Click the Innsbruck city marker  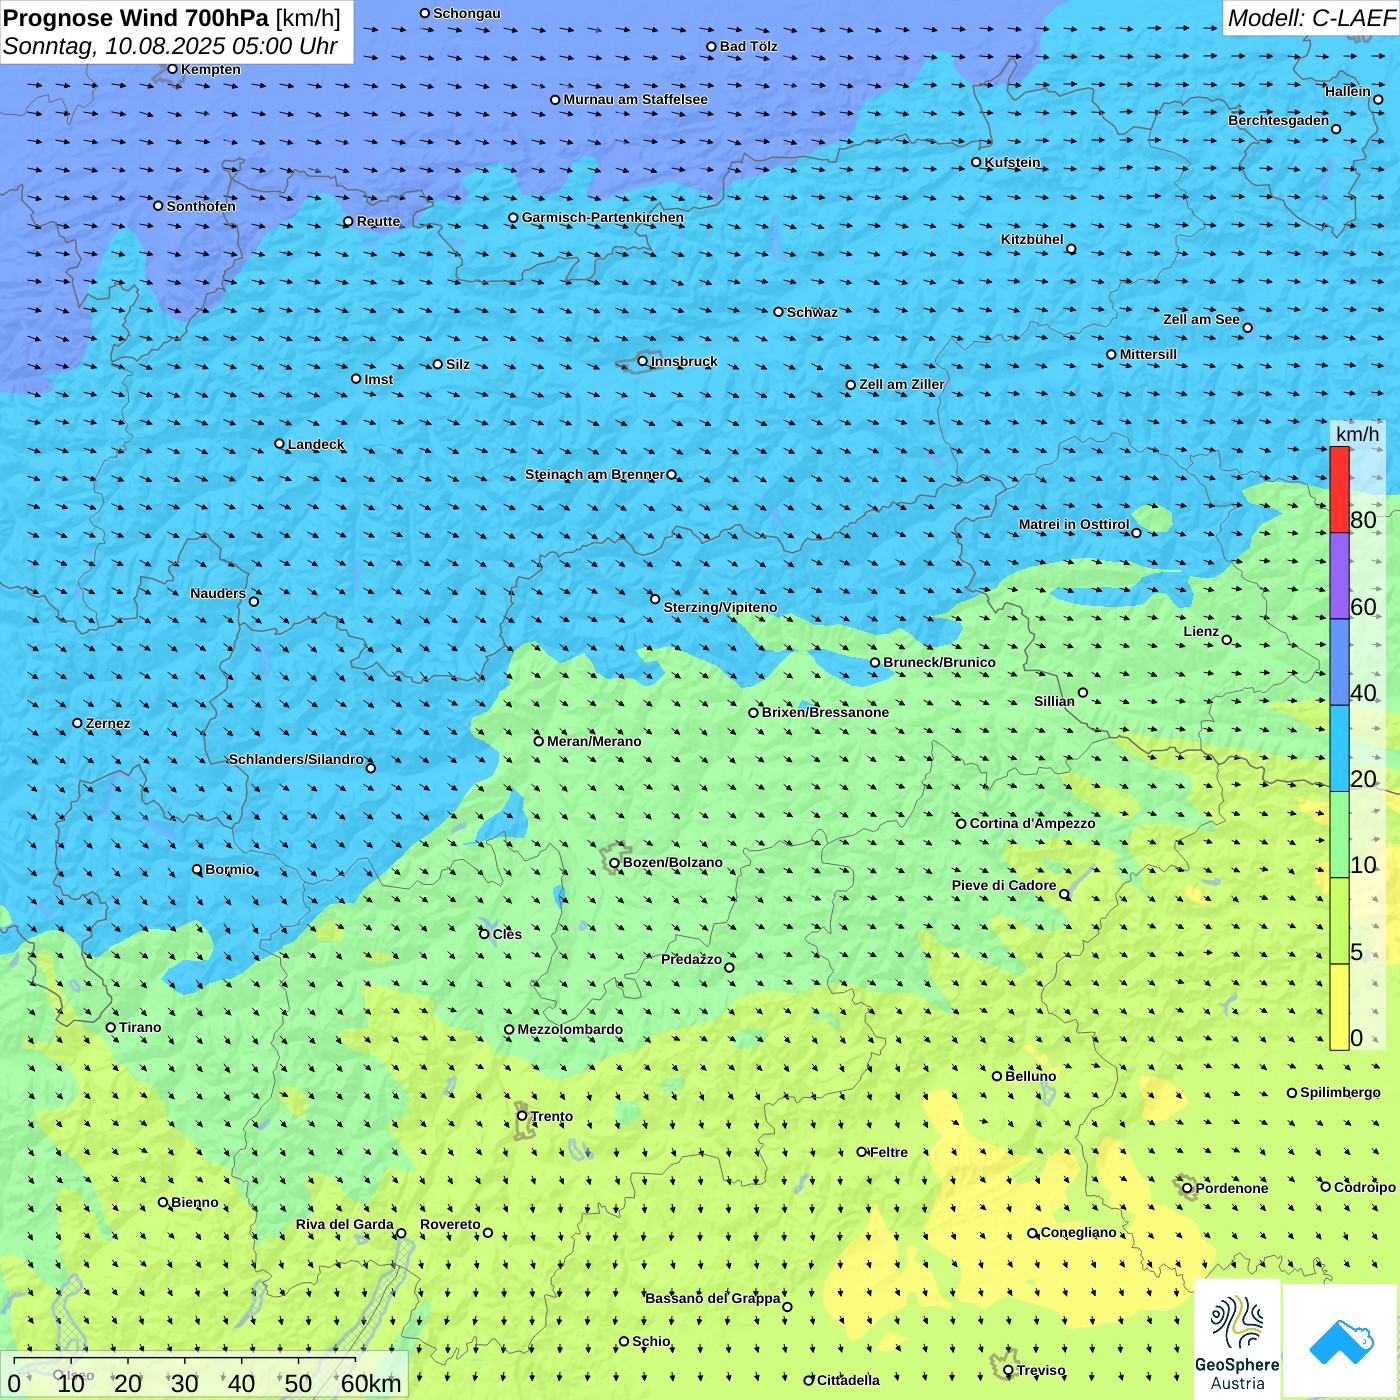click(643, 361)
